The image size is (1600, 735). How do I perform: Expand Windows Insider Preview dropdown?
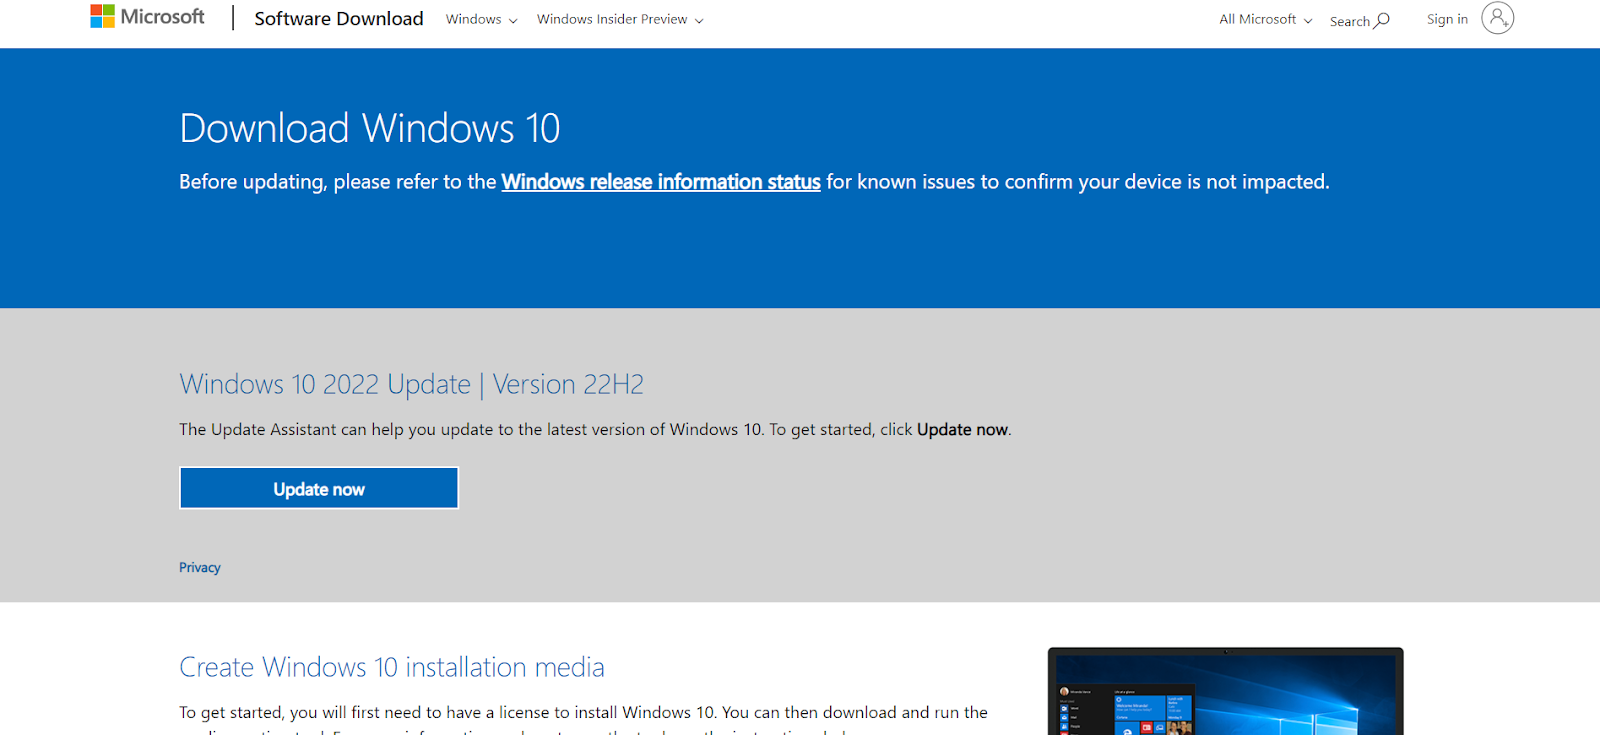tap(620, 19)
